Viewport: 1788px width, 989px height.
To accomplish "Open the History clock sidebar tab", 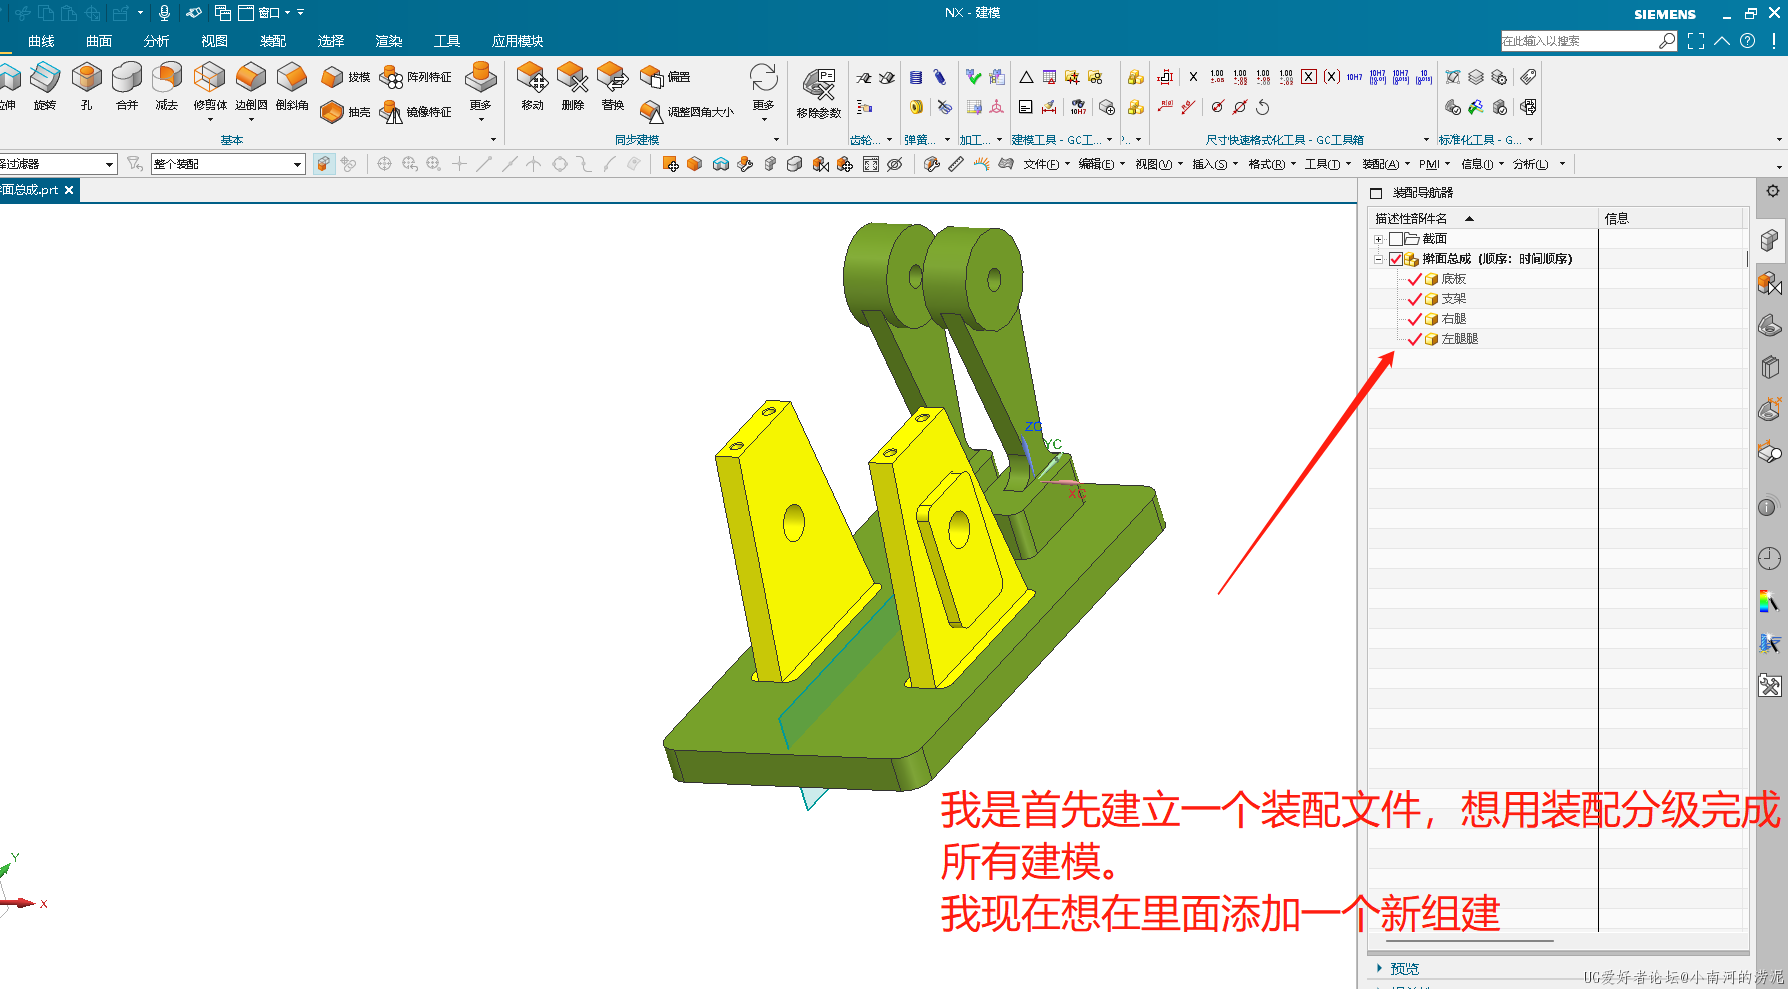I will (x=1770, y=559).
